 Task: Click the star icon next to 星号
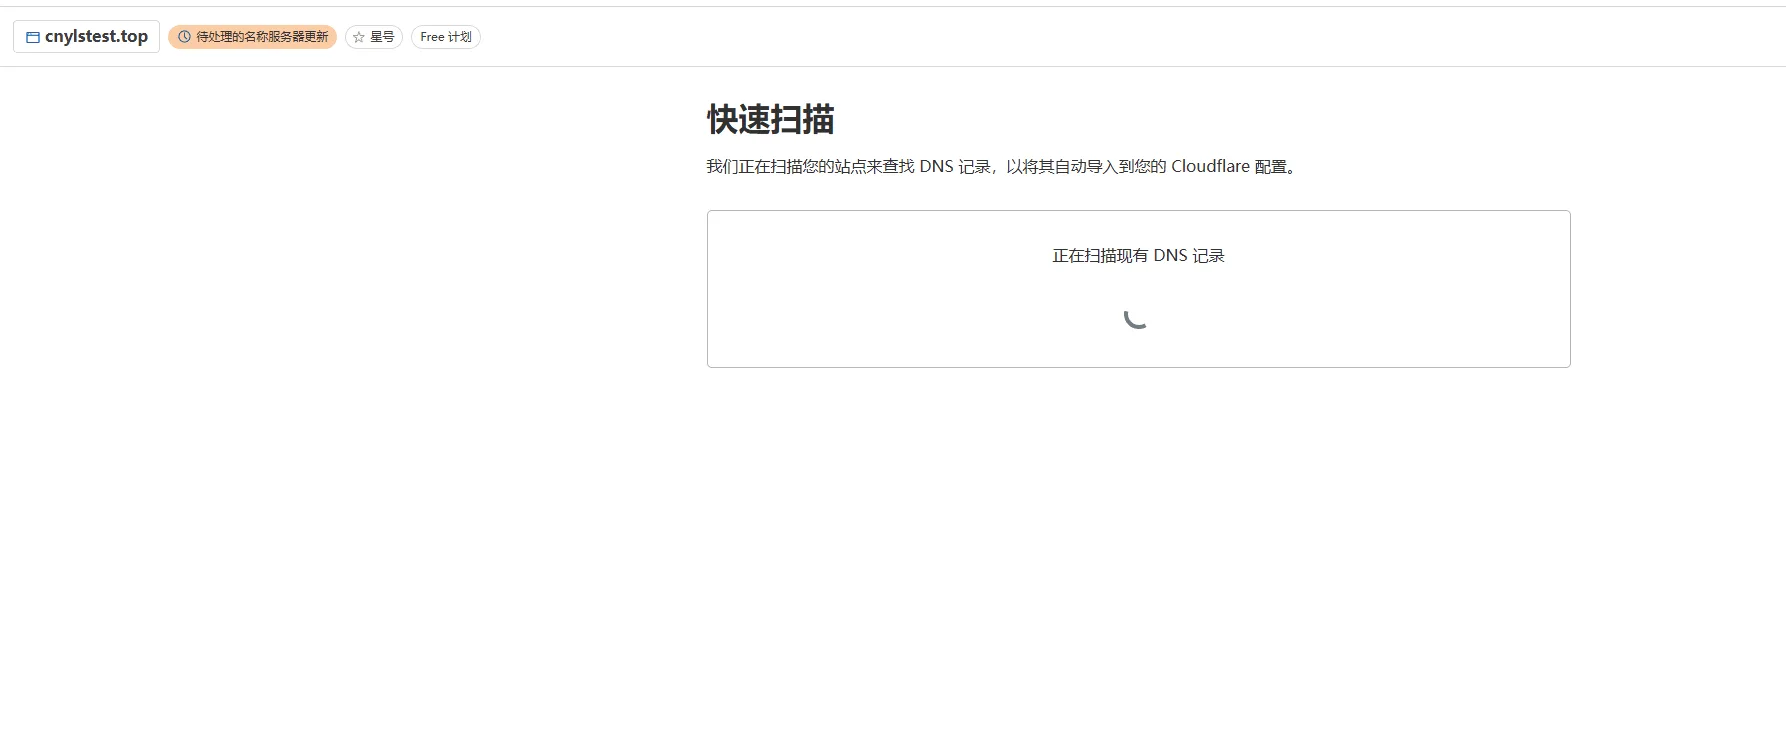point(359,37)
